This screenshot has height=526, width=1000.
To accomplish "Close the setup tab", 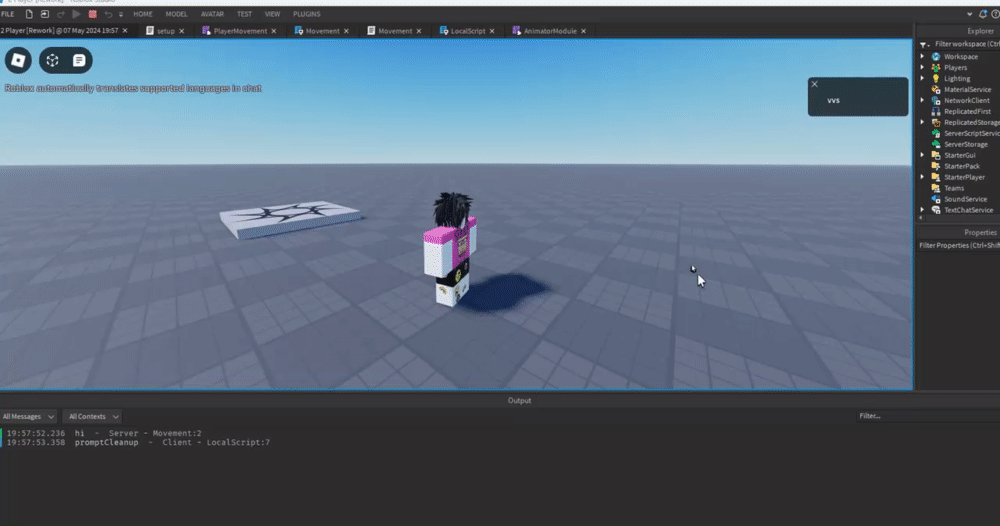I will pos(182,31).
